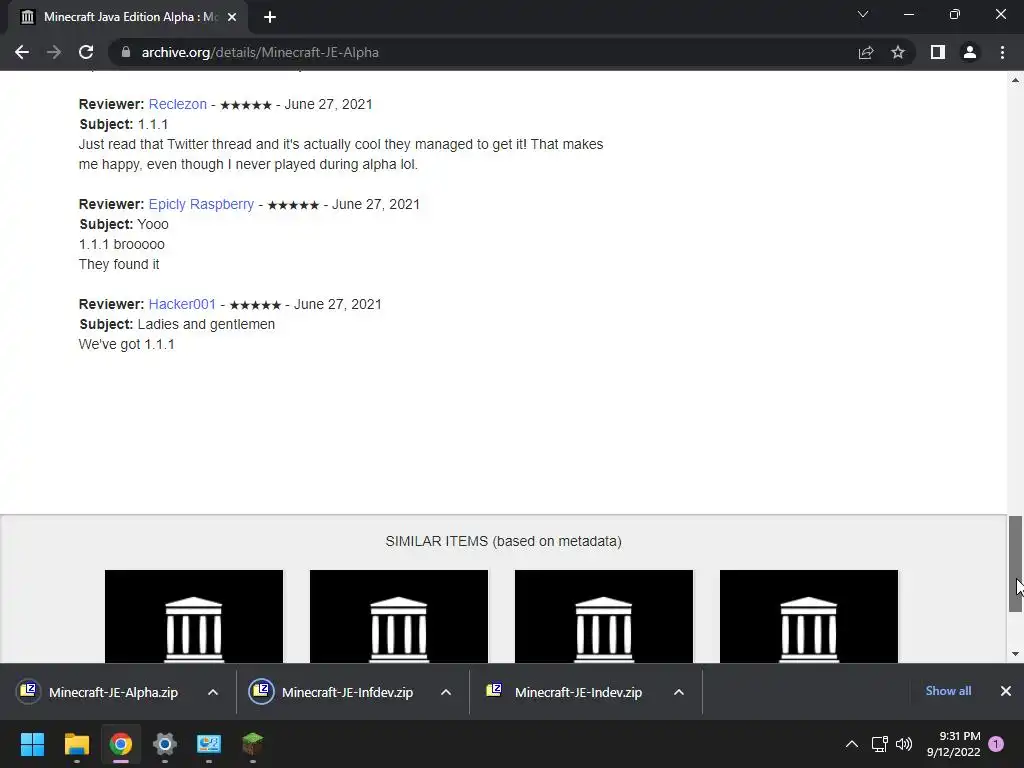The width and height of the screenshot is (1024, 768).
Task: Click the scrollbar down arrow
Action: click(x=1015, y=654)
